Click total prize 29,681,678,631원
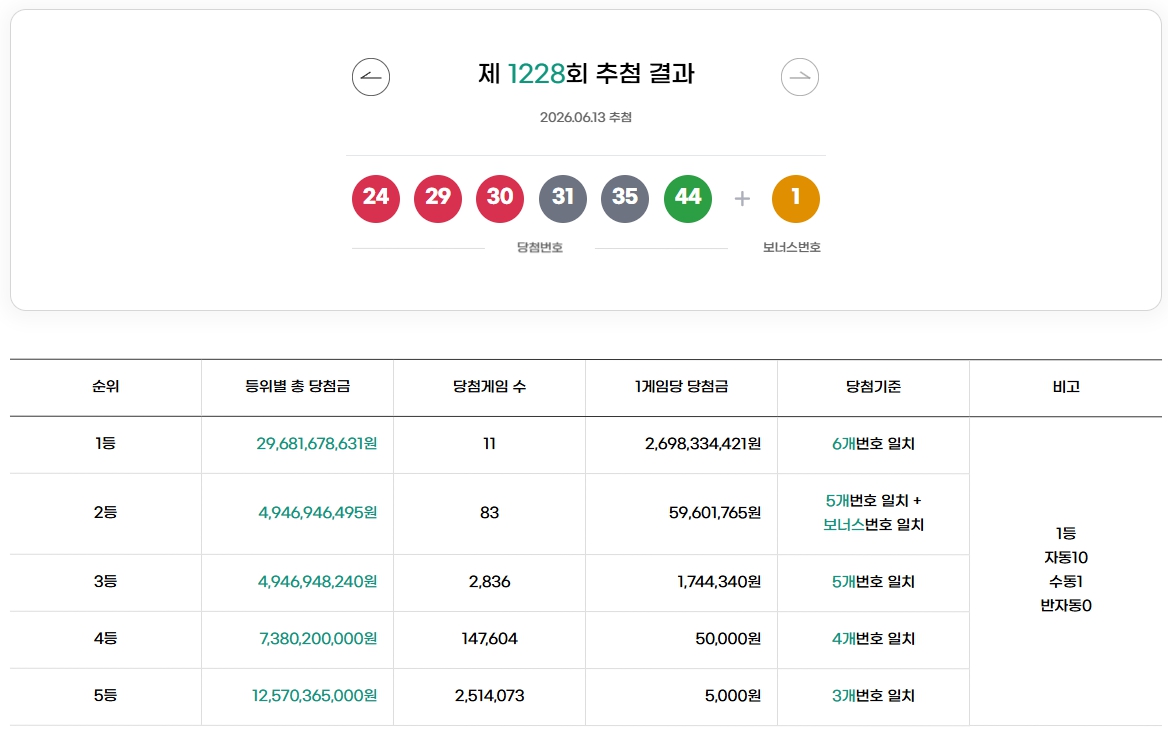The height and width of the screenshot is (732, 1168). tap(317, 444)
